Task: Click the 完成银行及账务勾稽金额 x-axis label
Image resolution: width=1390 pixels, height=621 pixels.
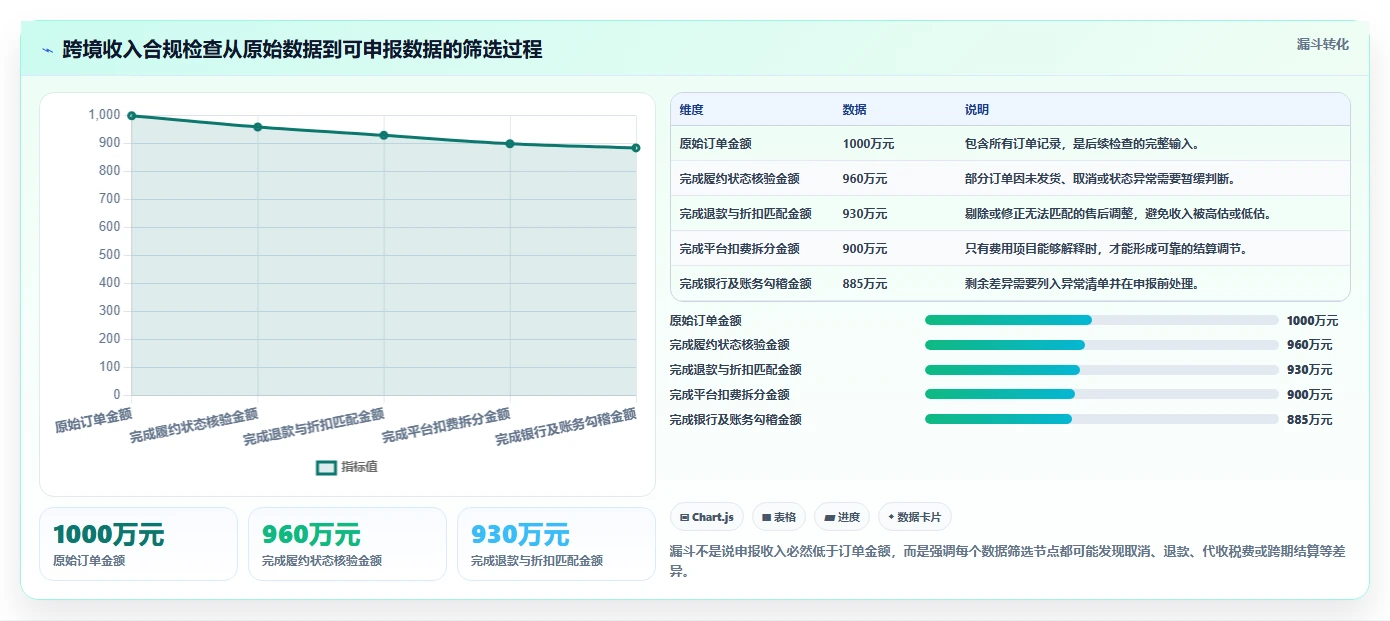Action: click(566, 428)
